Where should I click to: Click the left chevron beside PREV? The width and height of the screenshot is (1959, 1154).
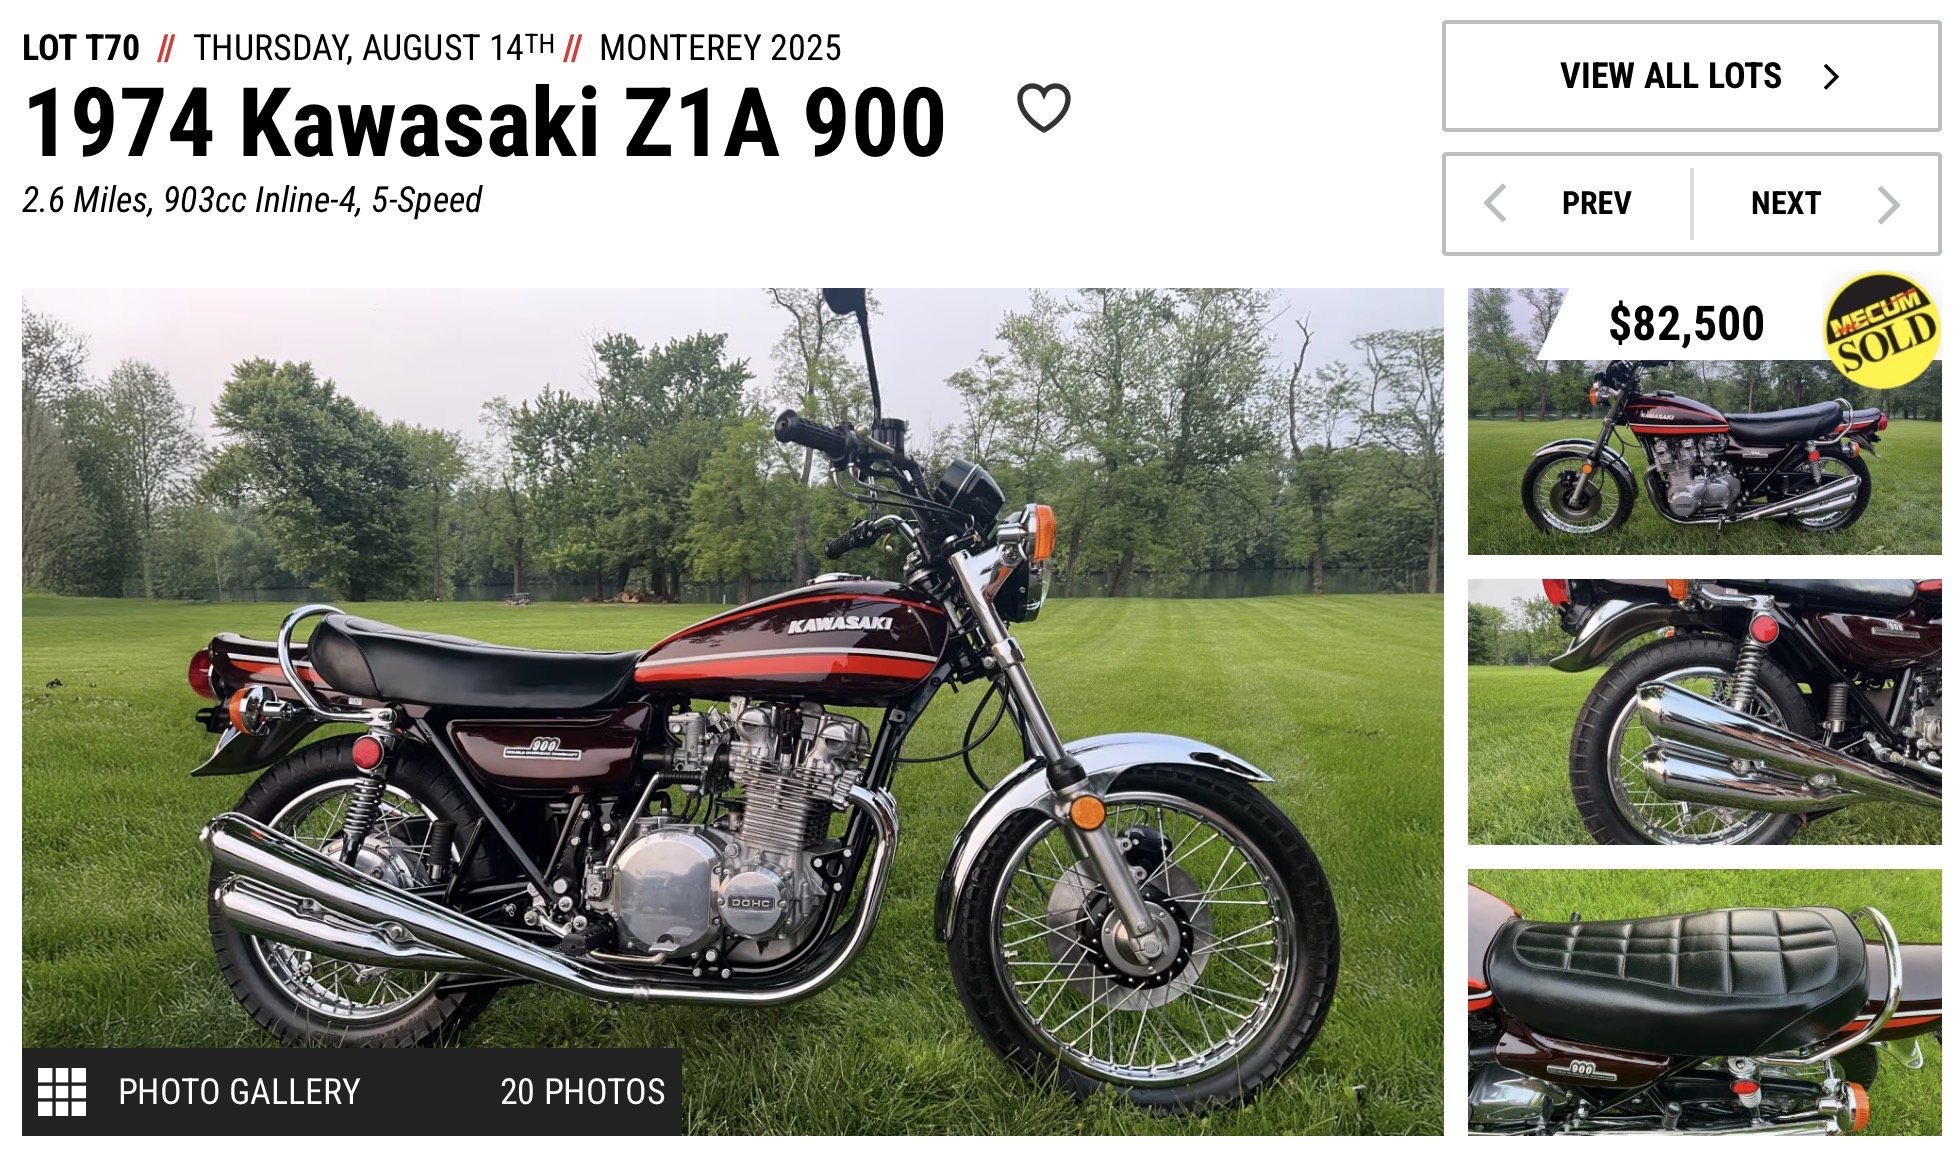click(1495, 204)
